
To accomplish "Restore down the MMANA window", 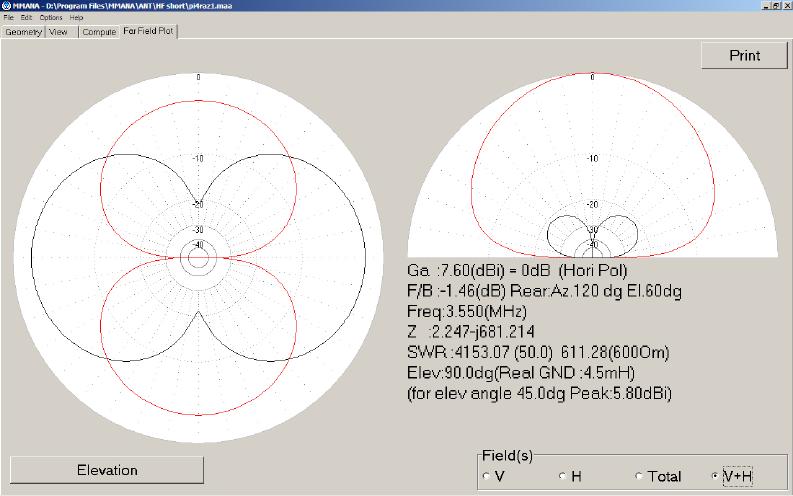I will pos(775,6).
